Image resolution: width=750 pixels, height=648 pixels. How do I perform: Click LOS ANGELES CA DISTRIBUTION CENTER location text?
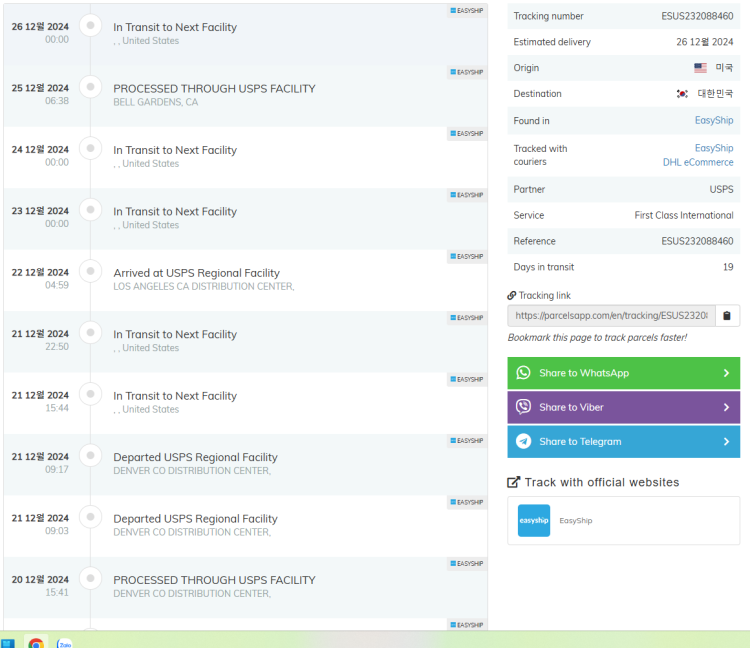click(x=204, y=286)
